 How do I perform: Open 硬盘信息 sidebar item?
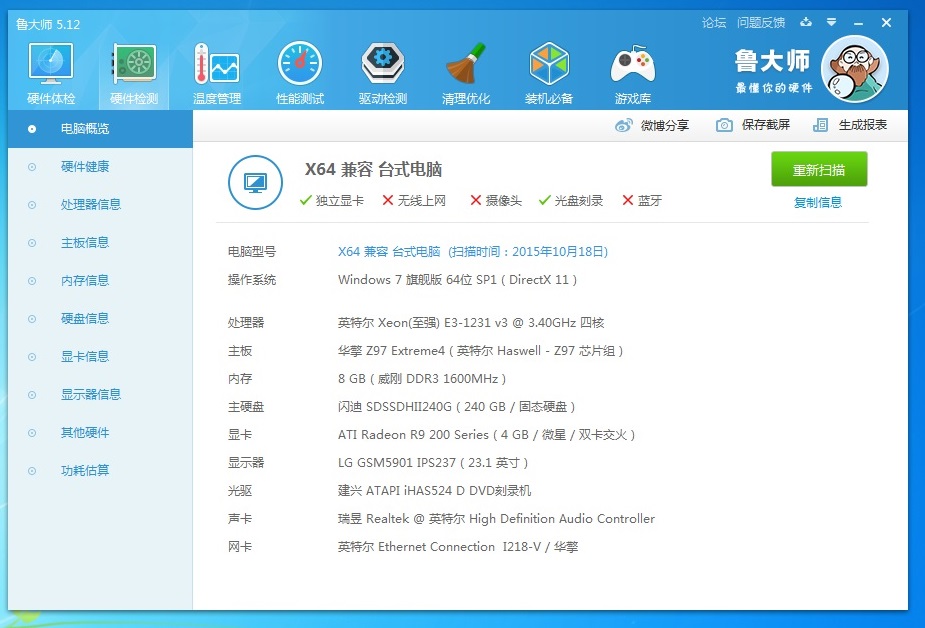coord(100,319)
